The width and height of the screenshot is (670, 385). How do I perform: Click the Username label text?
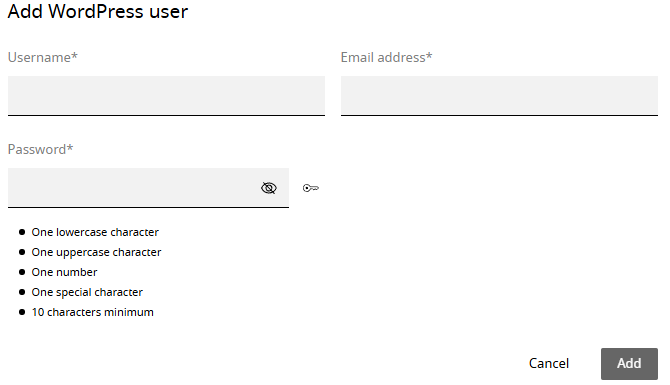pos(39,57)
